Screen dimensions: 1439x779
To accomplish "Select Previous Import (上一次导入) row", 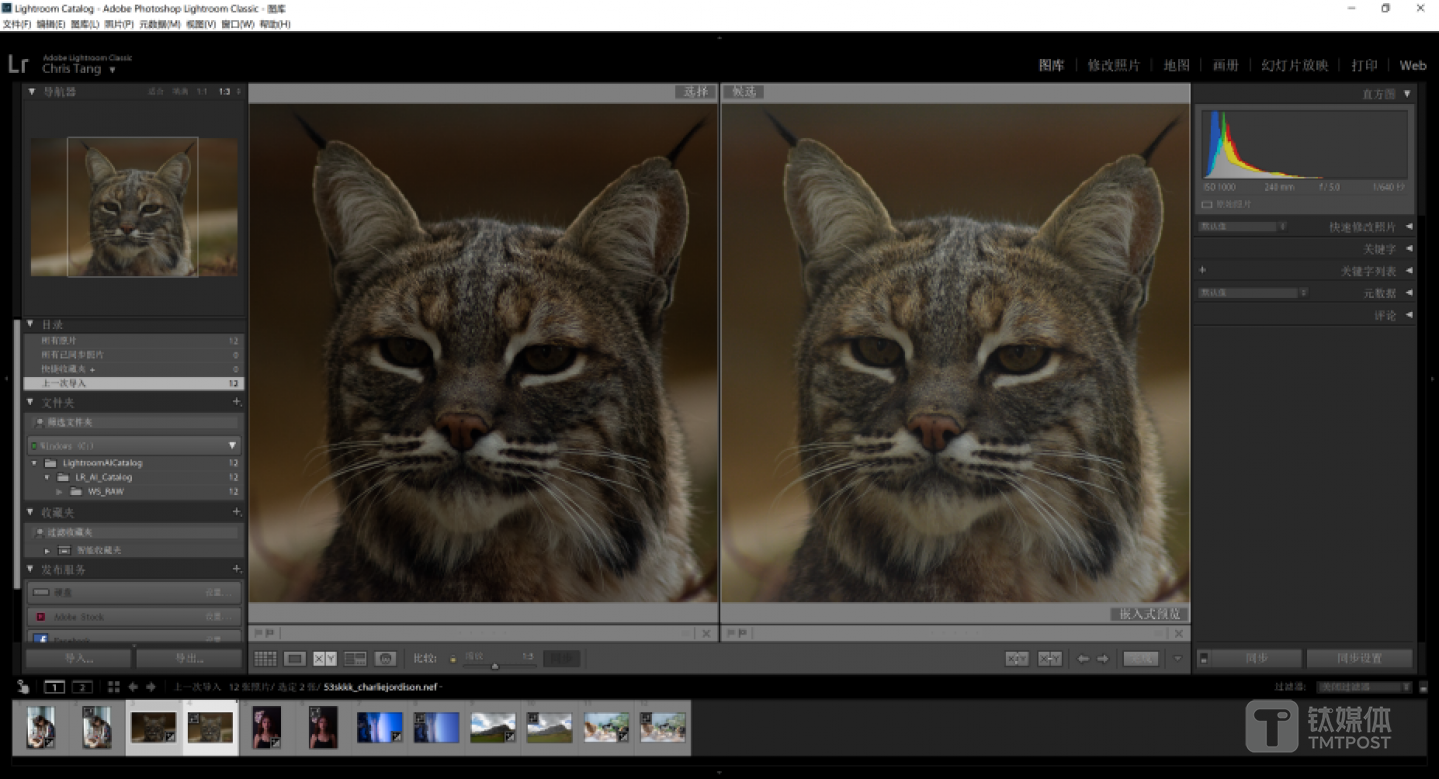I will tap(134, 383).
